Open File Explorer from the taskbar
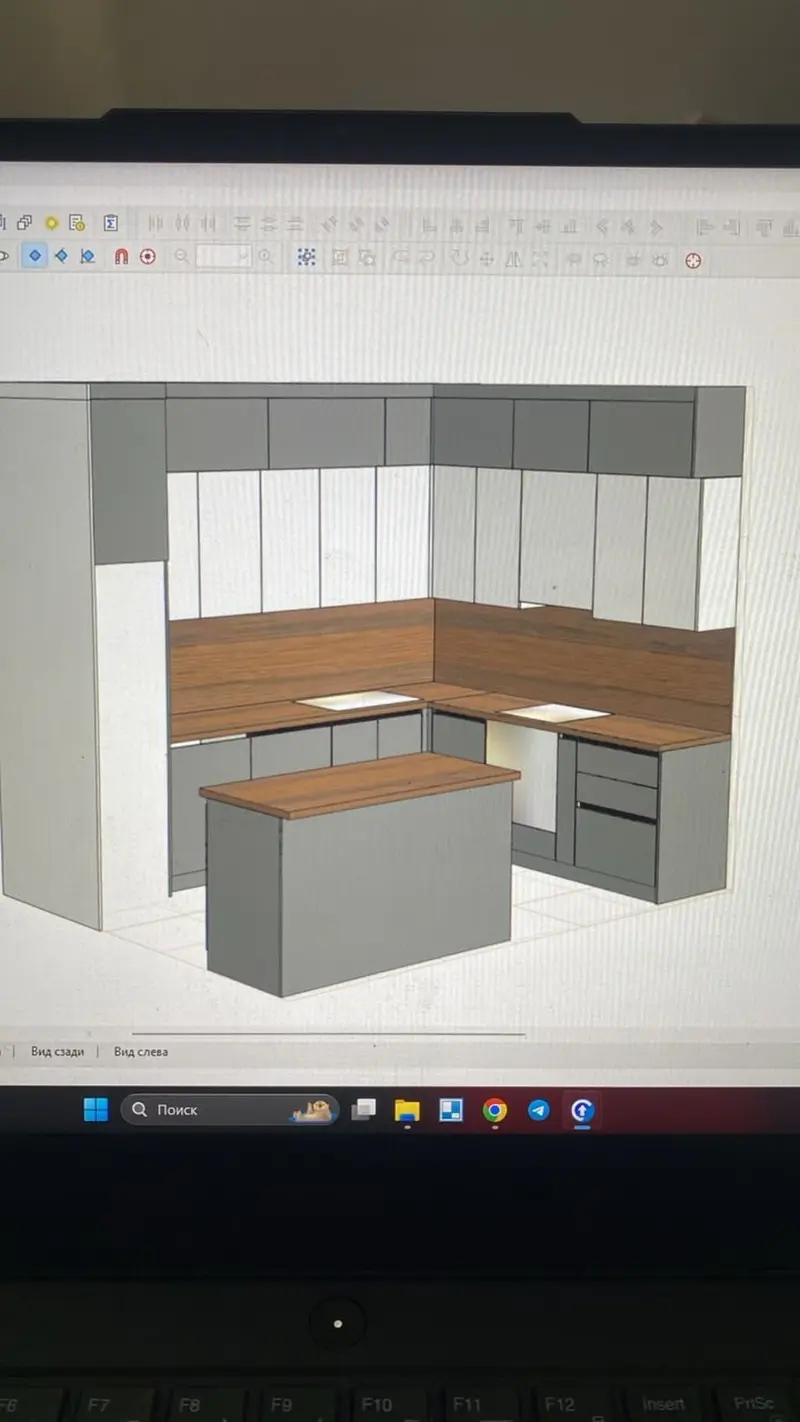The width and height of the screenshot is (800, 1422). click(407, 1110)
